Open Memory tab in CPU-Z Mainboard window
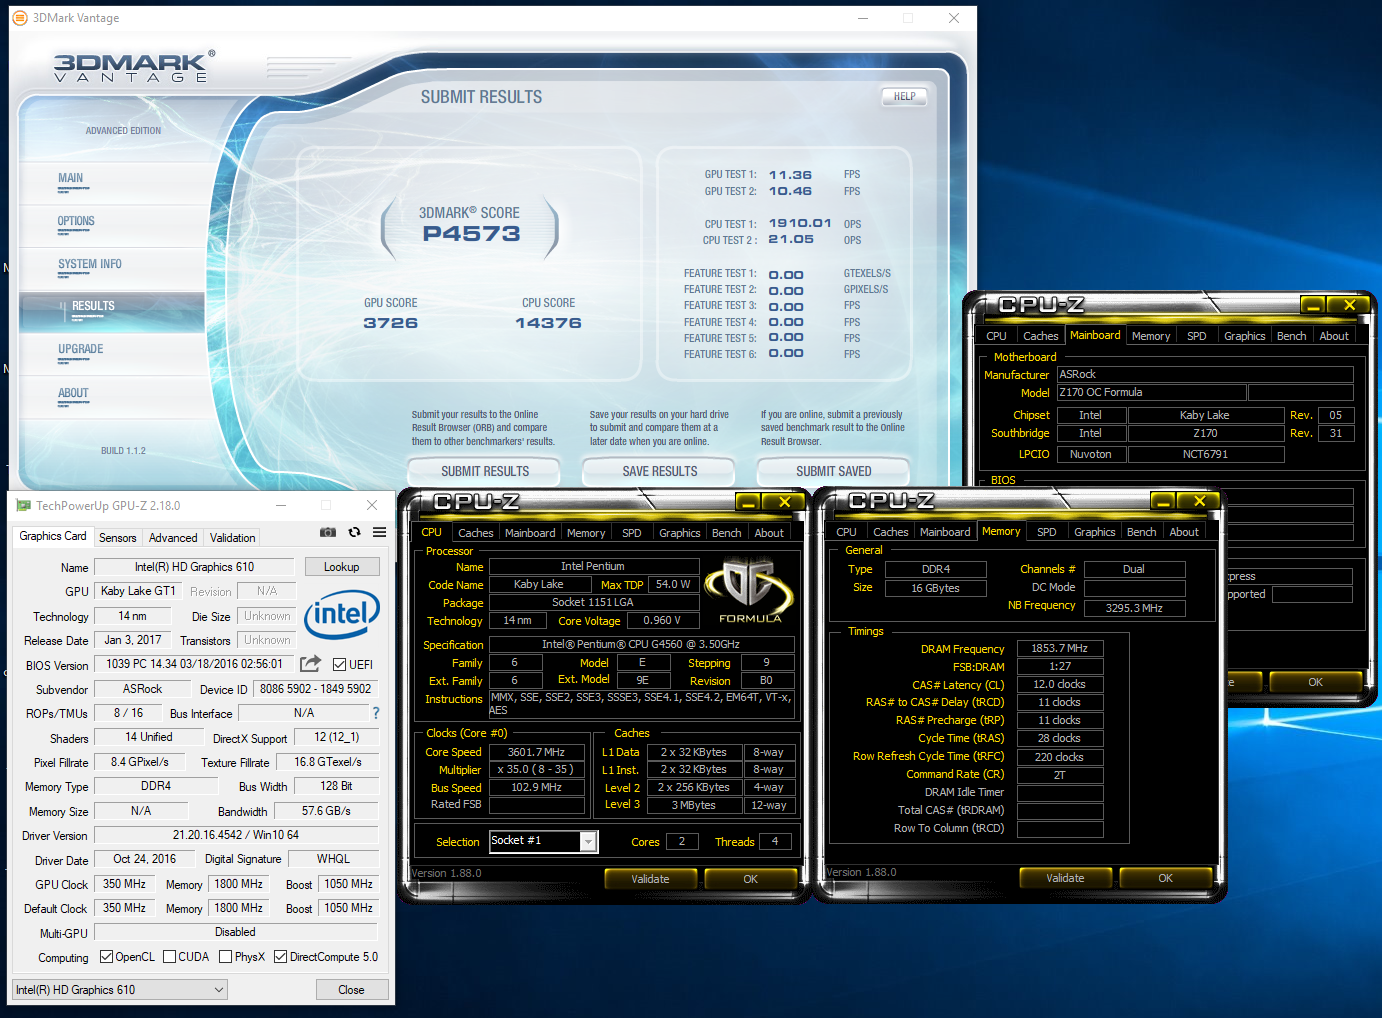The image size is (1382, 1018). [1151, 336]
